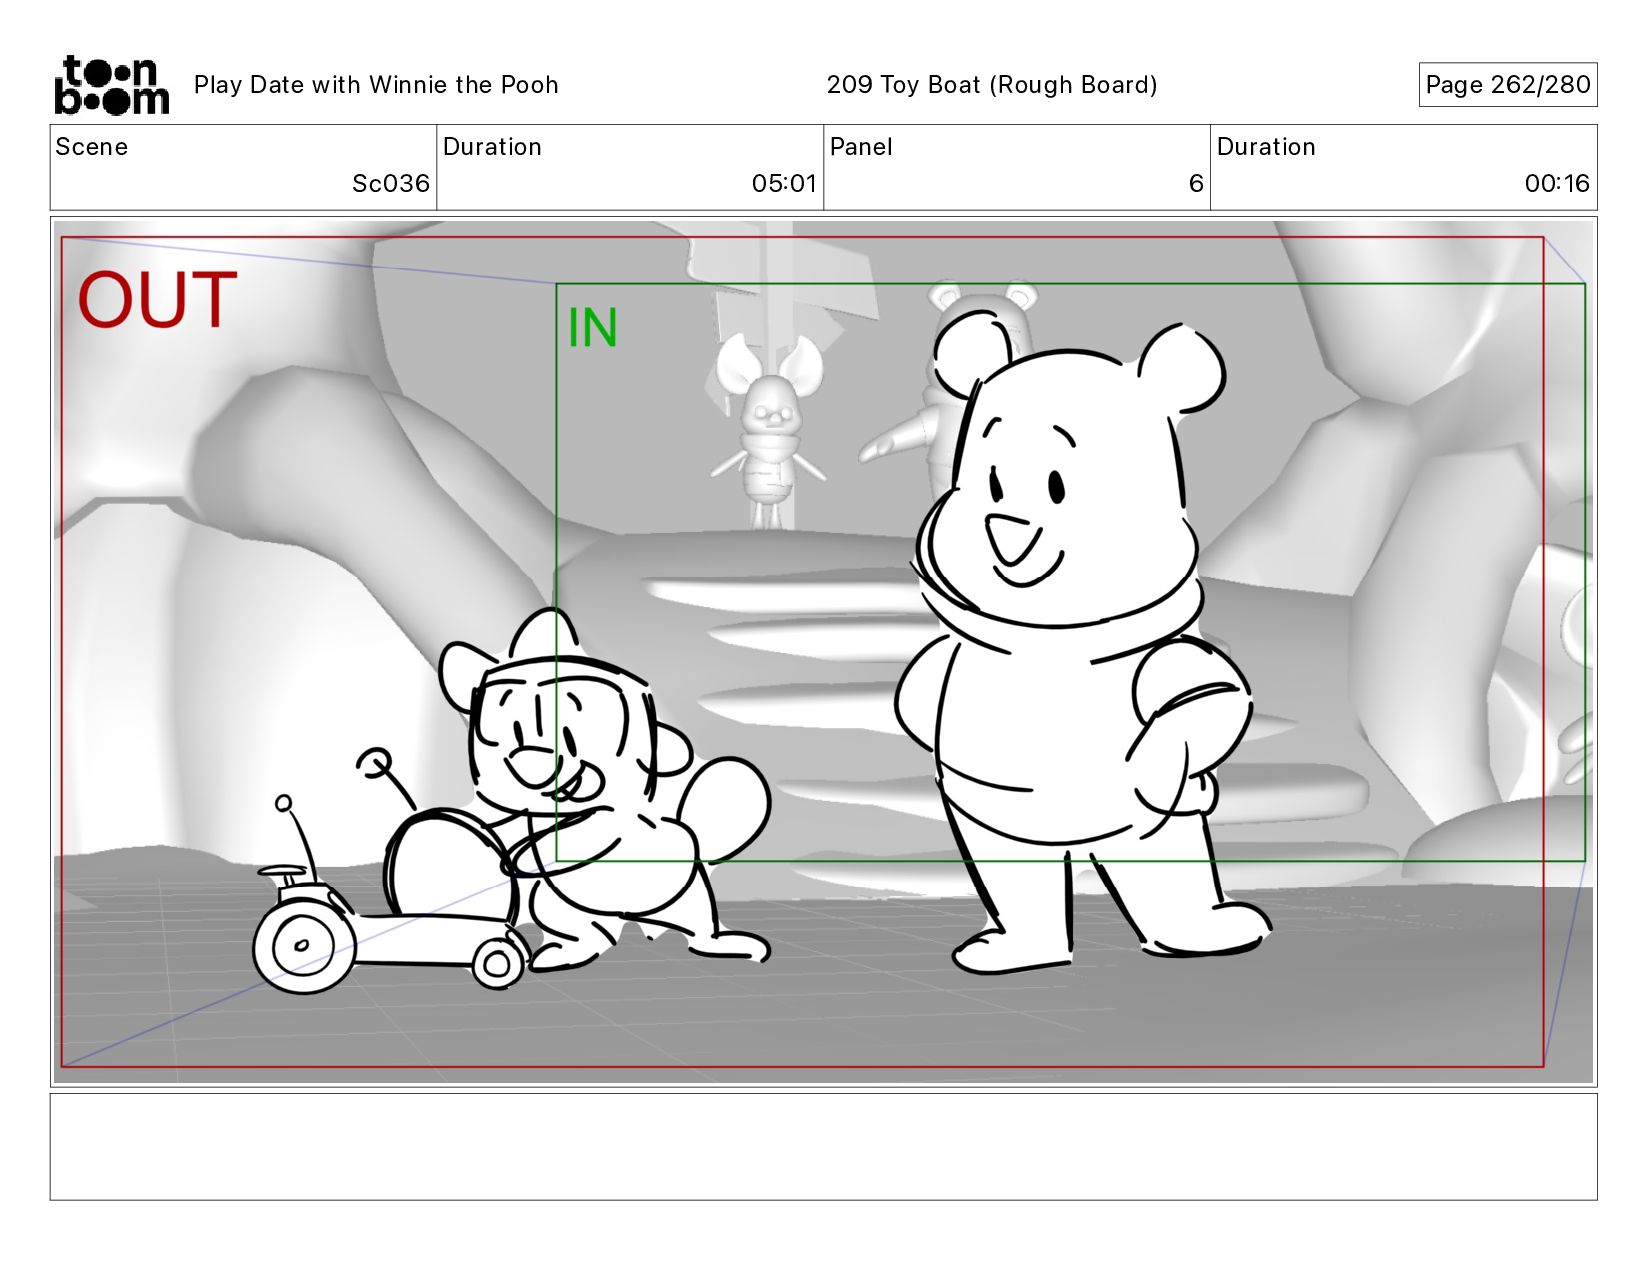The image size is (1650, 1275).
Task: Click the panel duration value '00:16'
Action: pyautogui.click(x=1557, y=184)
